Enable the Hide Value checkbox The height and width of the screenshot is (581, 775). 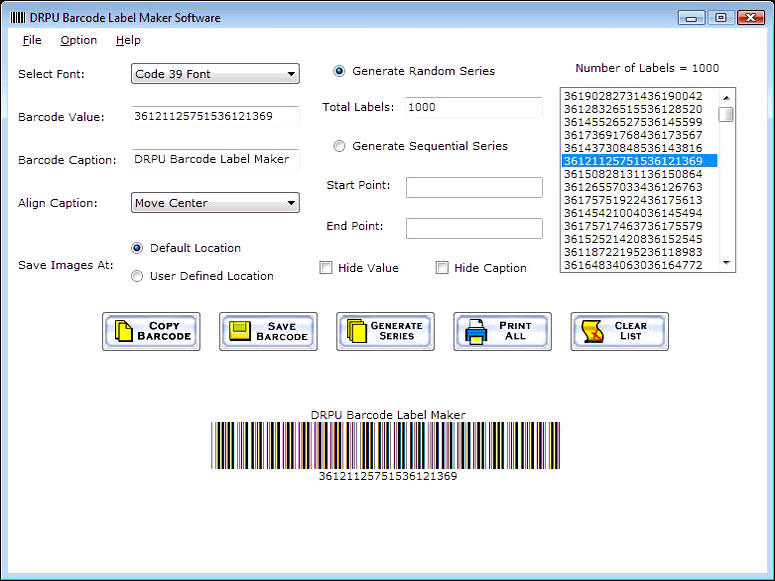point(326,268)
